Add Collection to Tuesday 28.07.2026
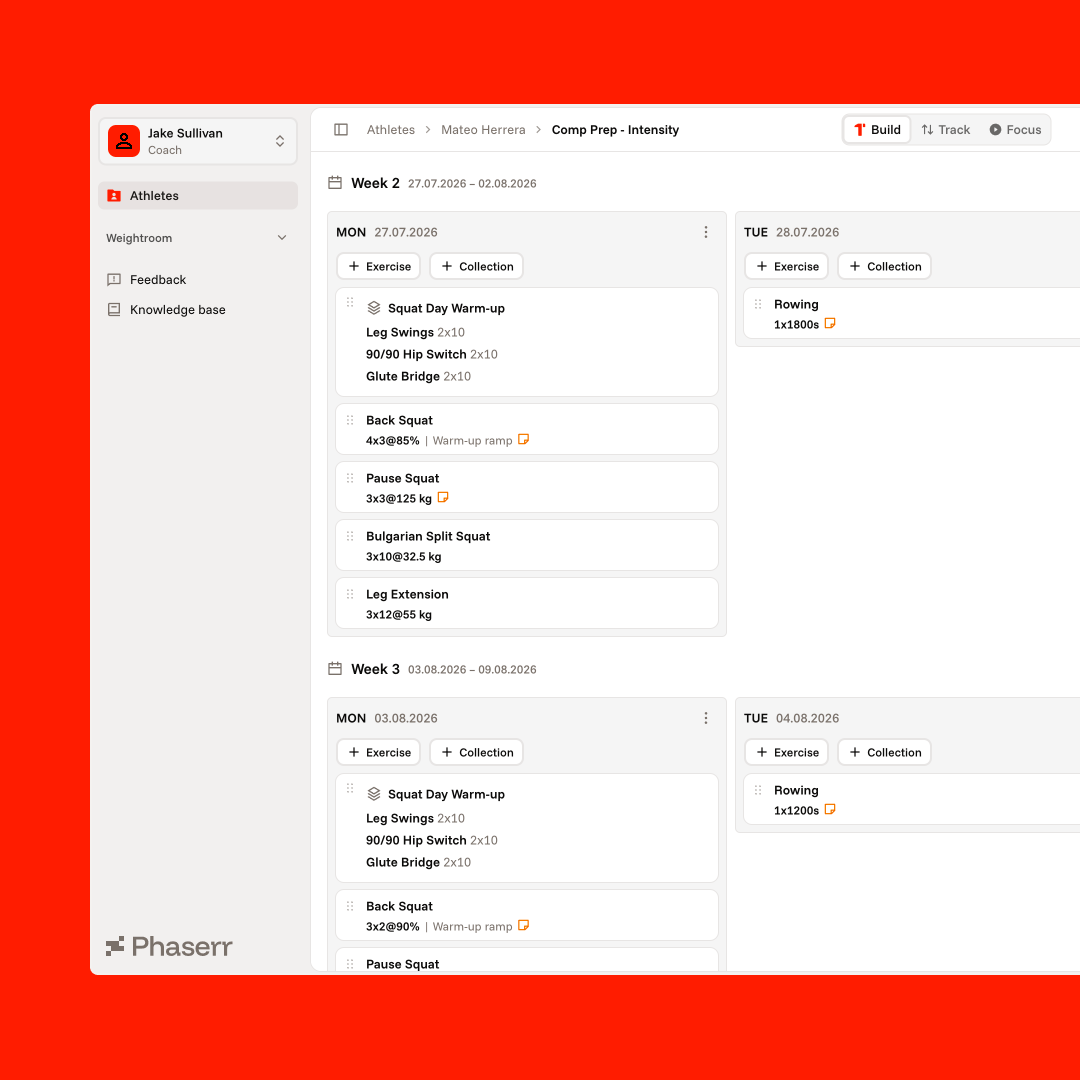1080x1080 pixels. point(884,267)
